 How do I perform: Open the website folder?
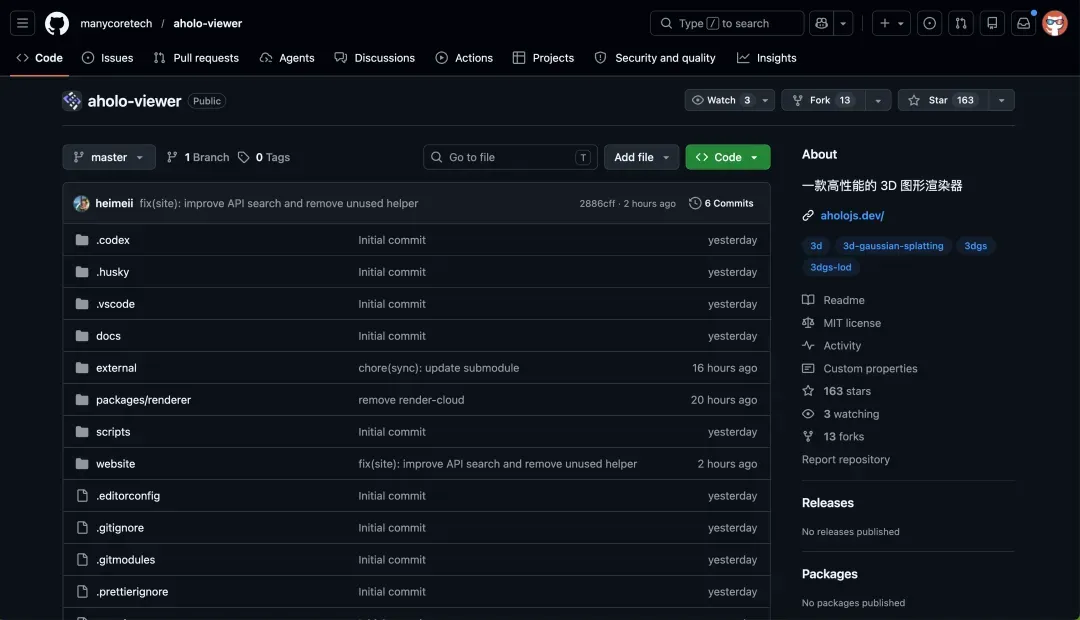[x=116, y=464]
